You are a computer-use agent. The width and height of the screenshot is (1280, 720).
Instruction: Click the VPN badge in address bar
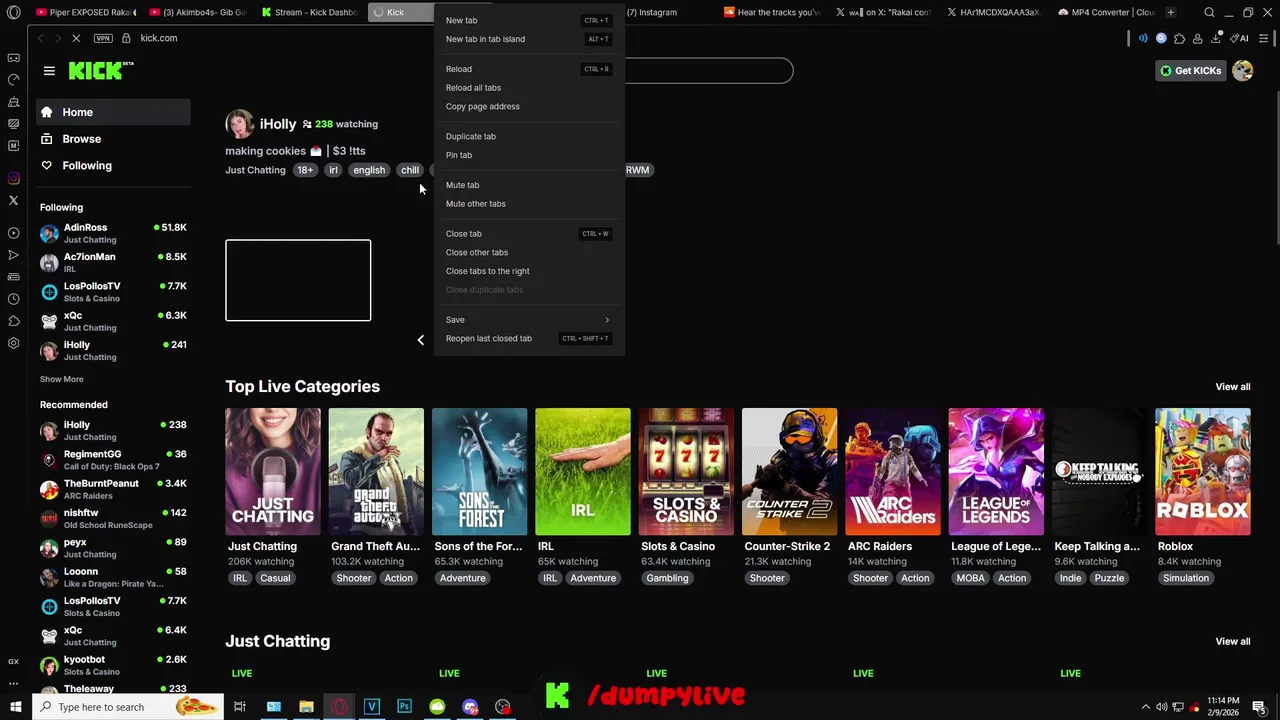103,38
